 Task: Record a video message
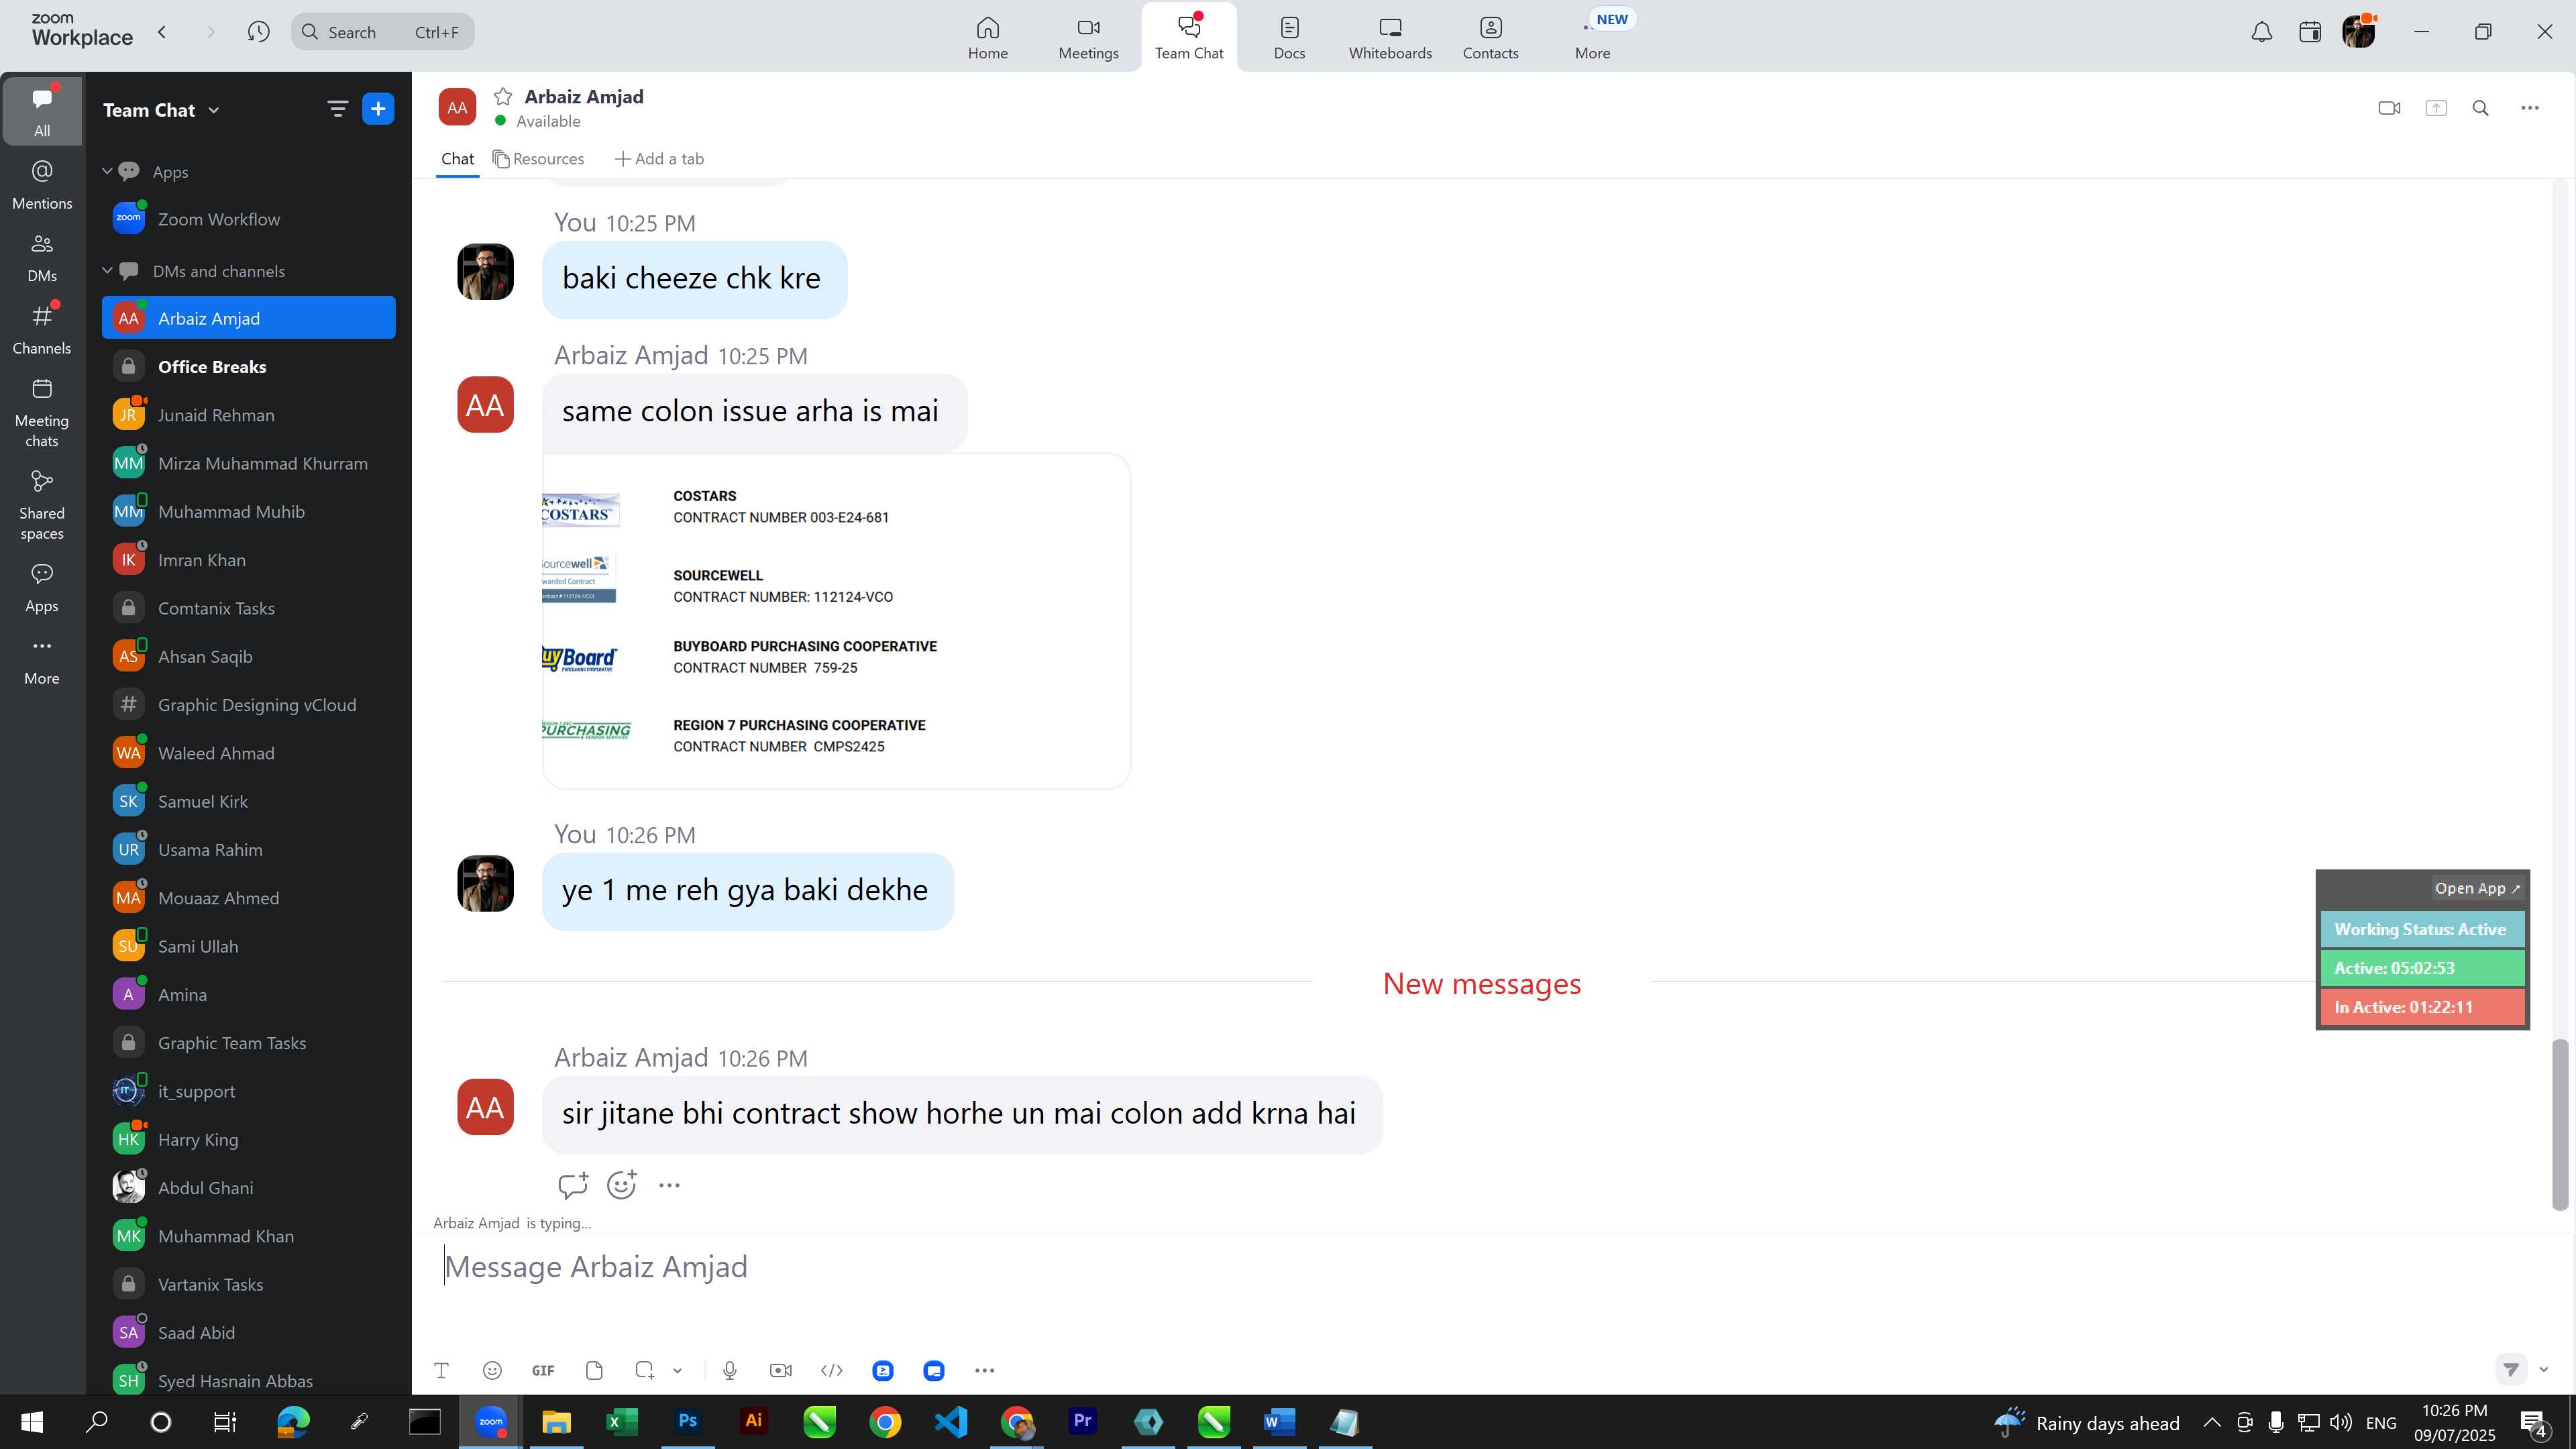pos(781,1370)
